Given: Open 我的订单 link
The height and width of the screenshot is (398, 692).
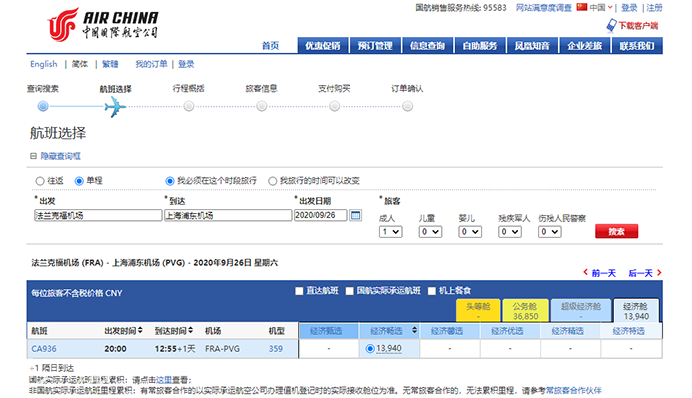Looking at the screenshot, I should click(x=151, y=64).
